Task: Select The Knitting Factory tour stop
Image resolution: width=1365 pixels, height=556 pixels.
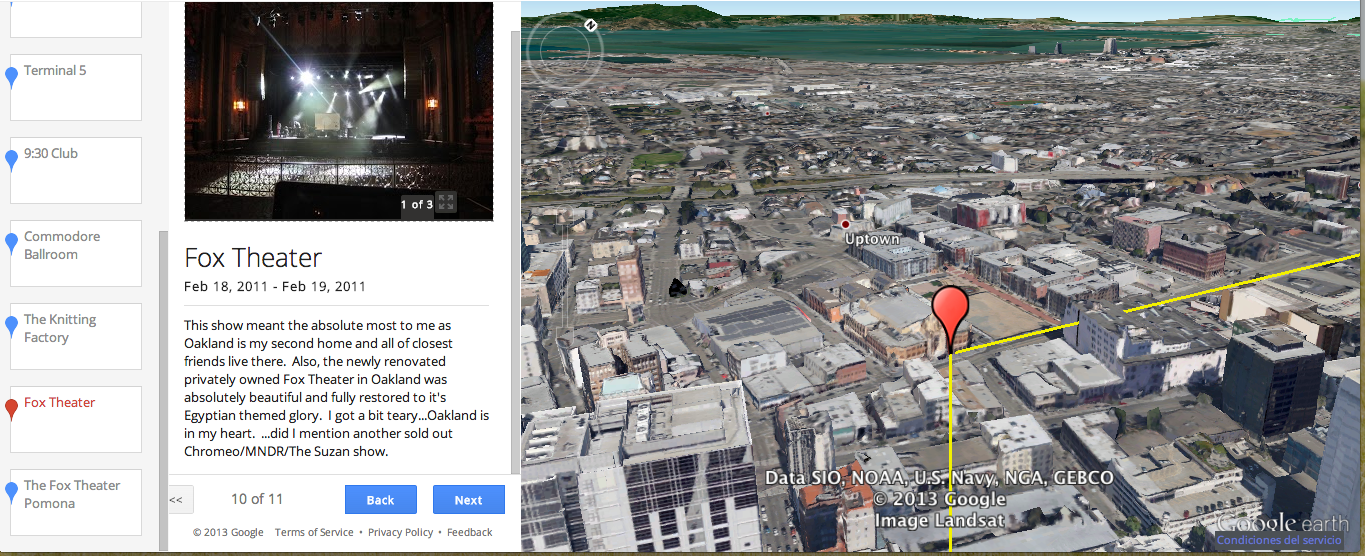Action: pos(76,337)
